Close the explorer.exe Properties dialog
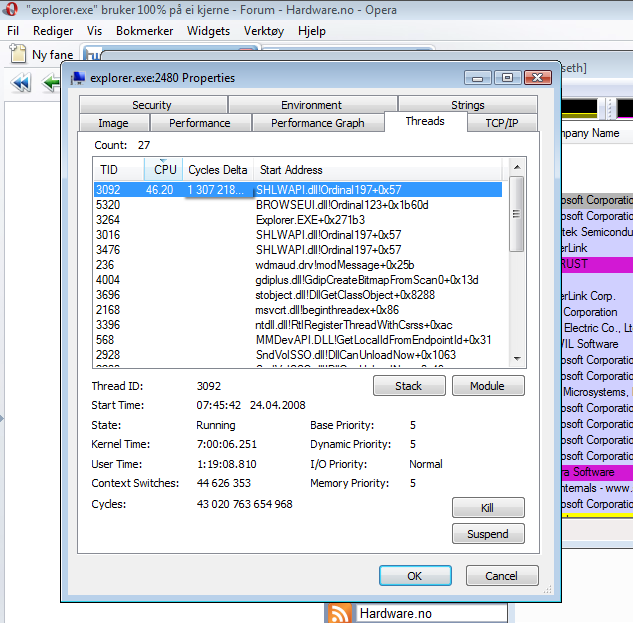Screen dimensions: 633x623 click(538, 78)
